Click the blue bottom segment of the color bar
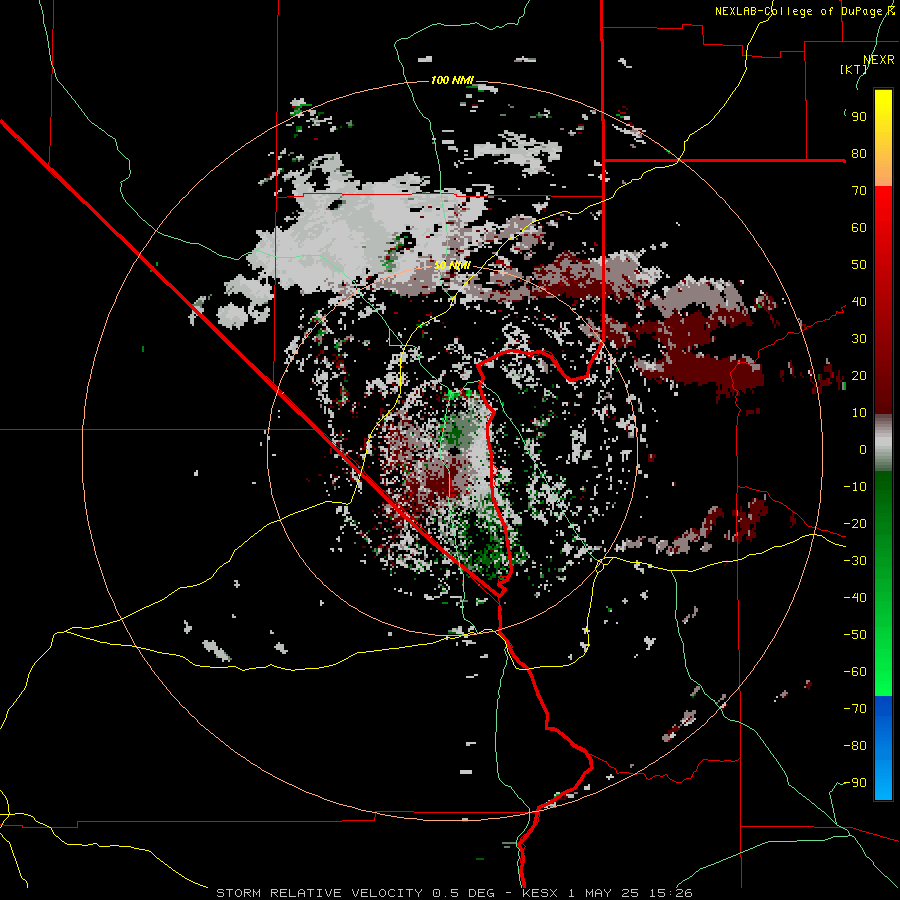 (883, 748)
